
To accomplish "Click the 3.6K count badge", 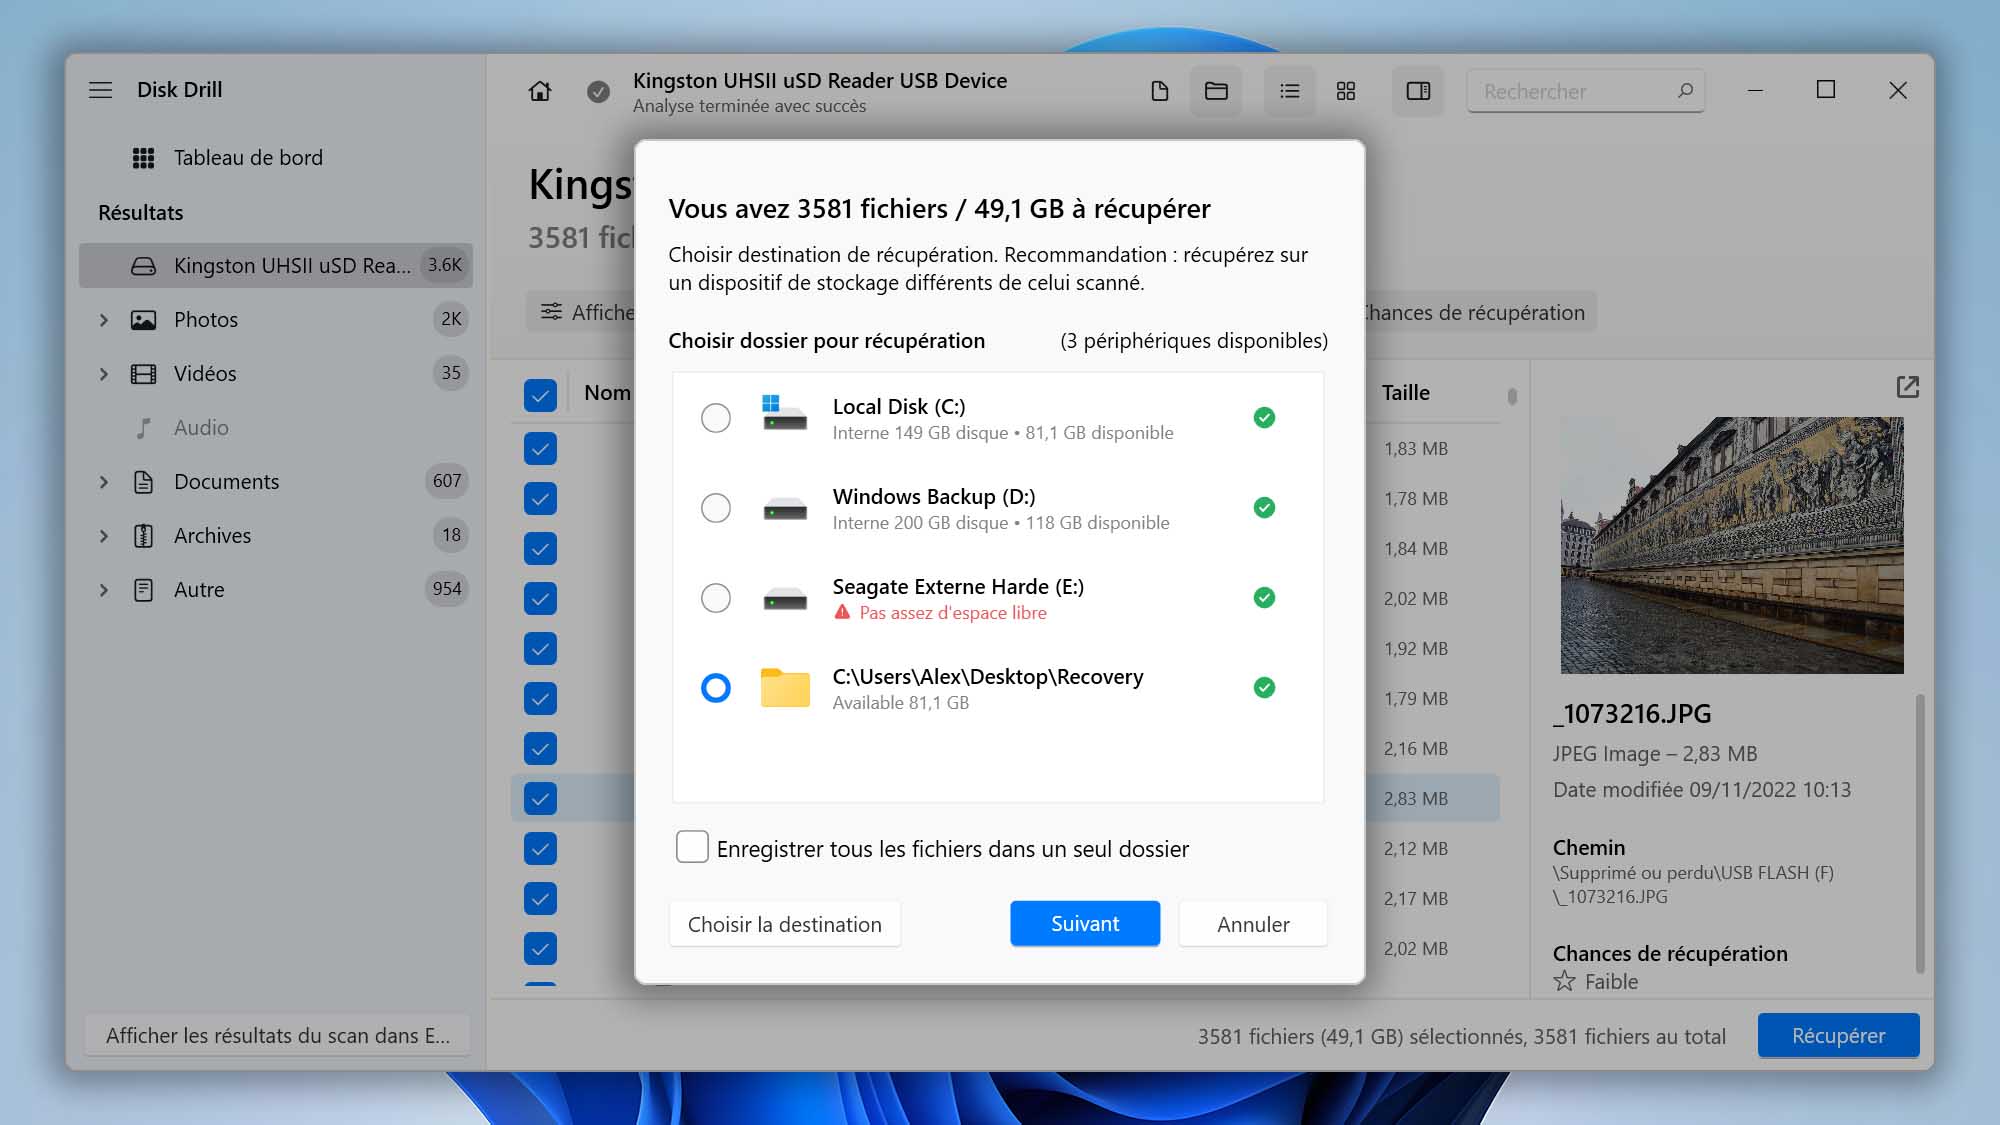I will click(x=444, y=266).
